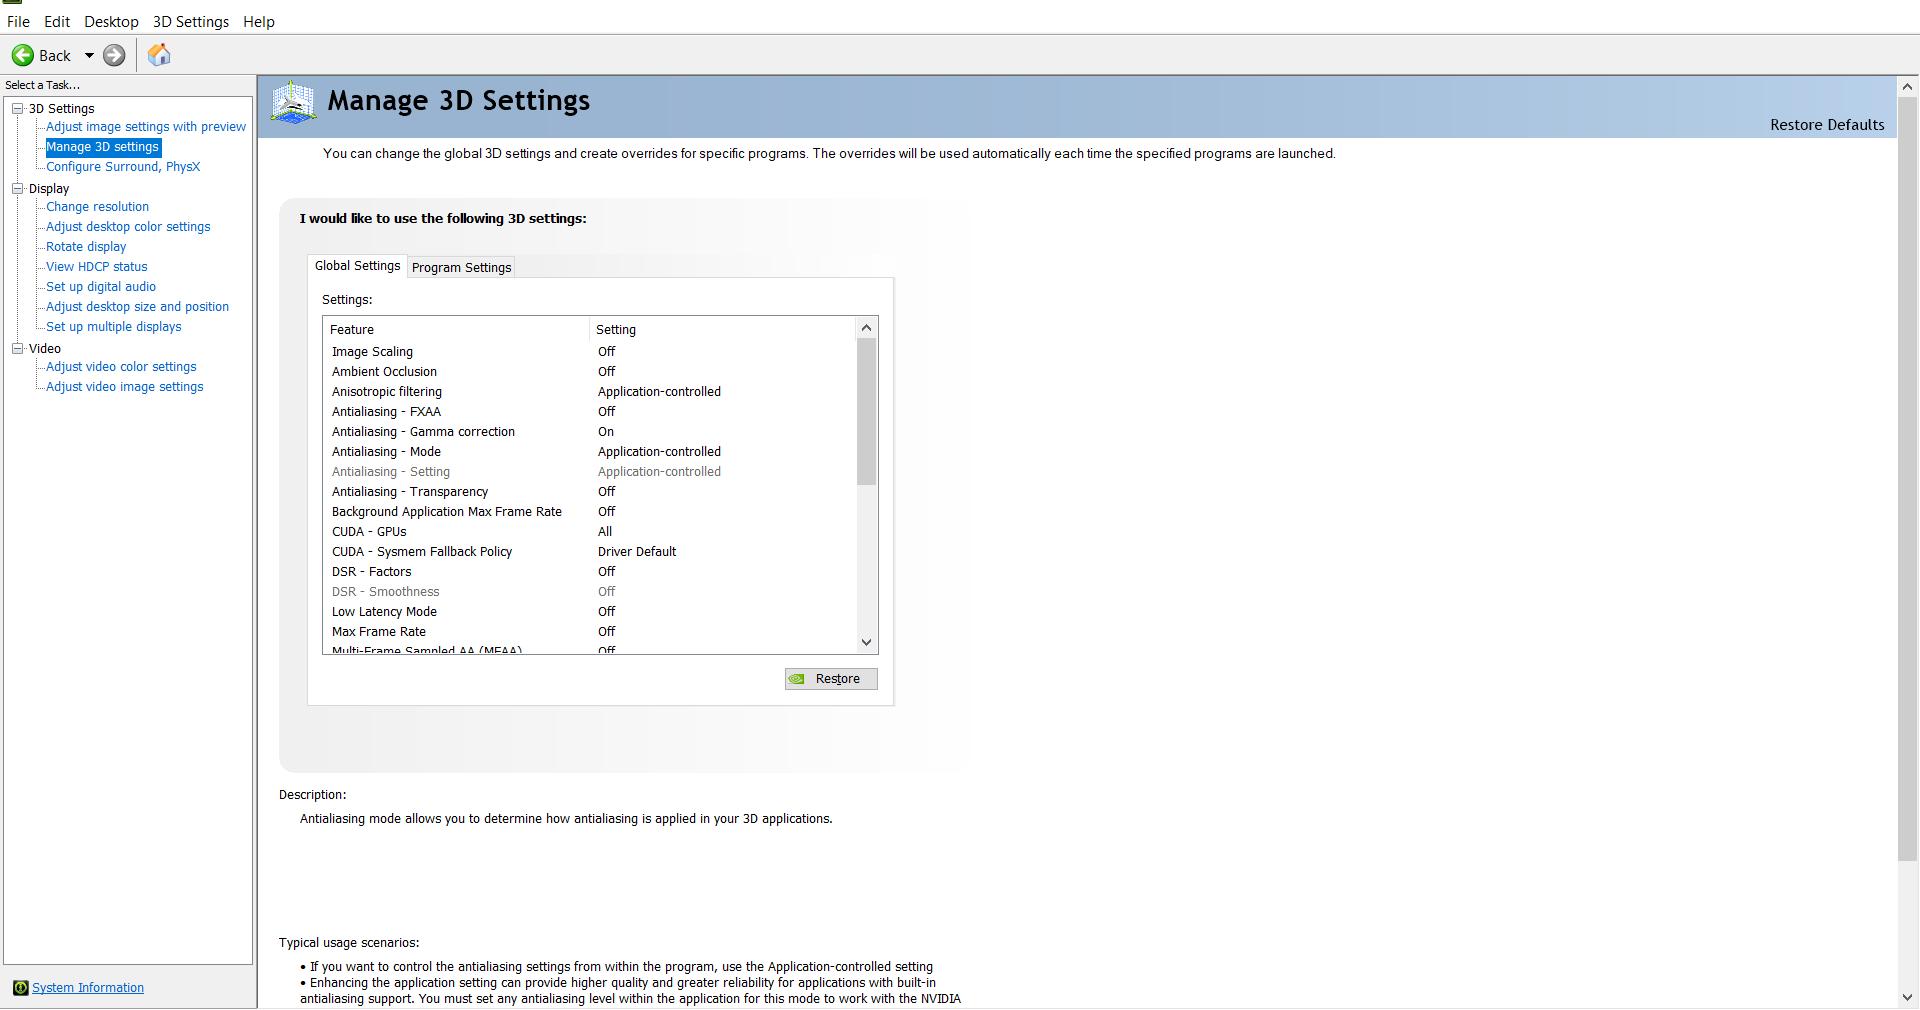Select the Low Latency Mode setting row

pyautogui.click(x=384, y=612)
